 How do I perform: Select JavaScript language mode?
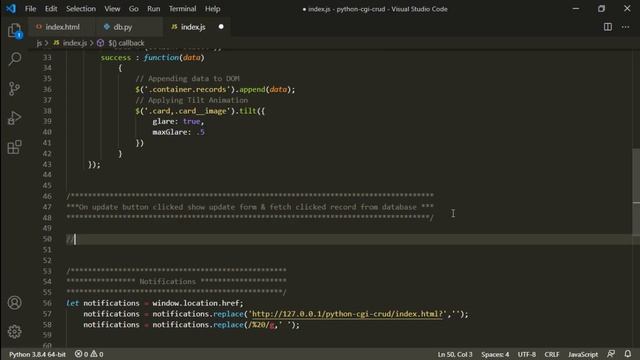pyautogui.click(x=583, y=354)
